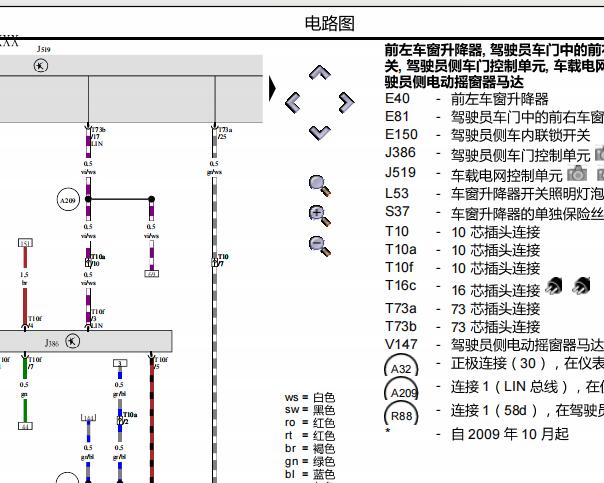Click the 自 2009 年 10 月起 footnote
Screen dimensions: 604x483
pyautogui.click(x=510, y=434)
